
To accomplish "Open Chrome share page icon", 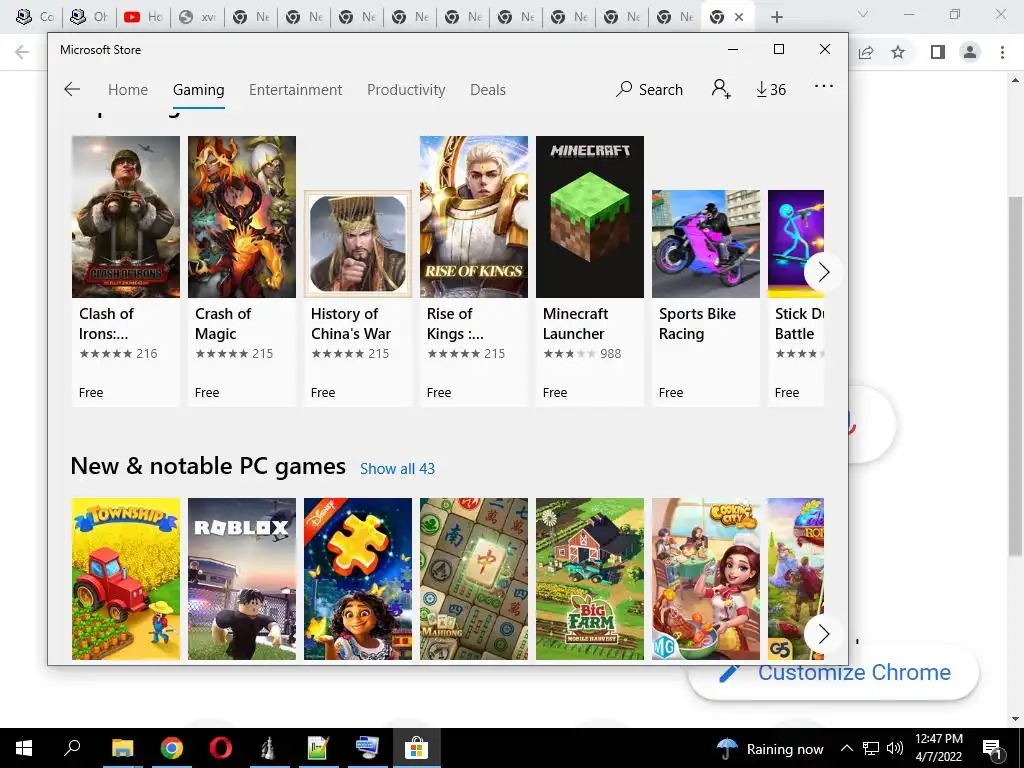I will (x=866, y=52).
